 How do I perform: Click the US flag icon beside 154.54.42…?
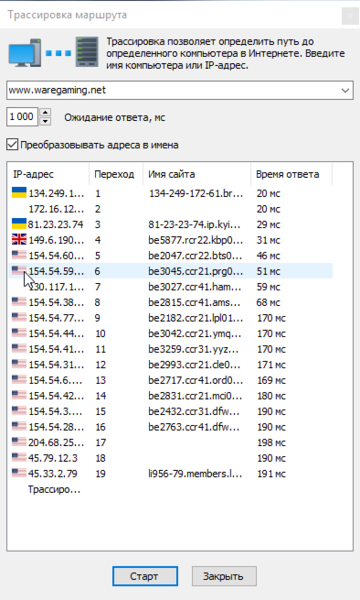coord(19,395)
